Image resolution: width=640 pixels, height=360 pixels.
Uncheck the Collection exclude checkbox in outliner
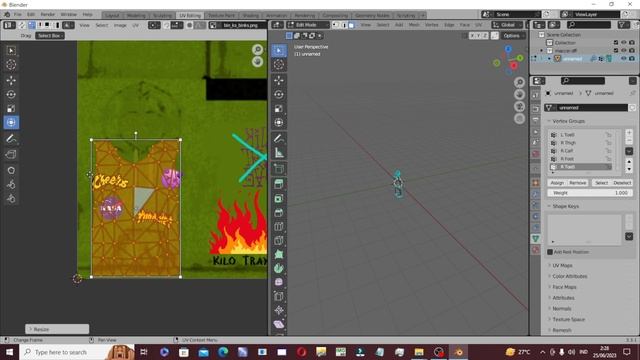click(616, 42)
